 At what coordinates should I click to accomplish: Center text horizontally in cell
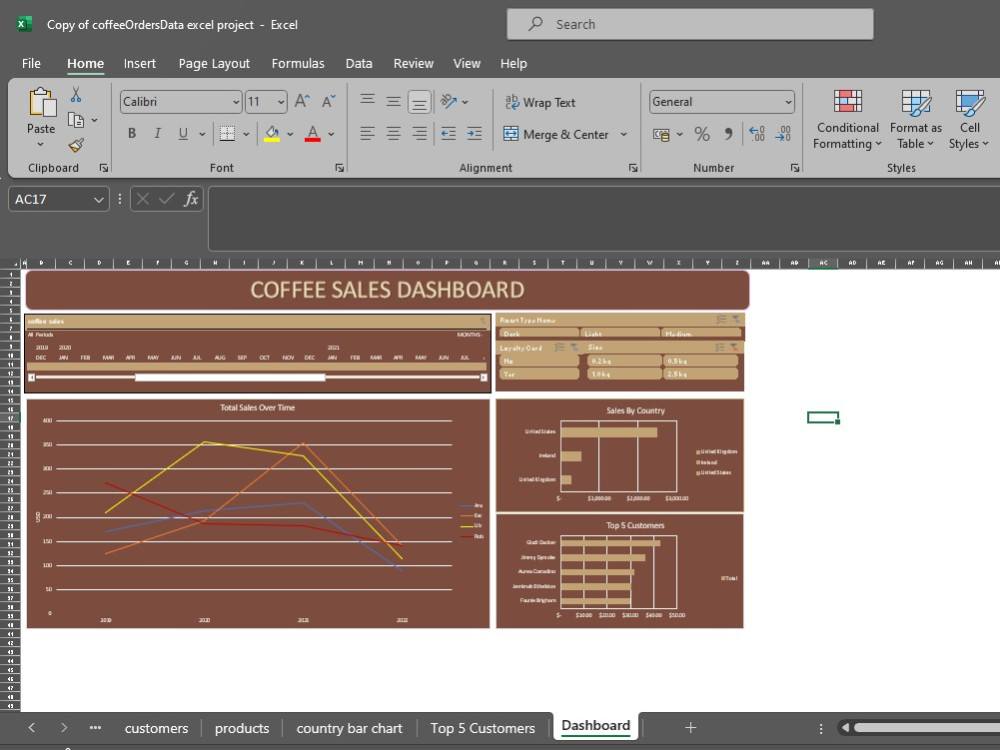coord(393,134)
